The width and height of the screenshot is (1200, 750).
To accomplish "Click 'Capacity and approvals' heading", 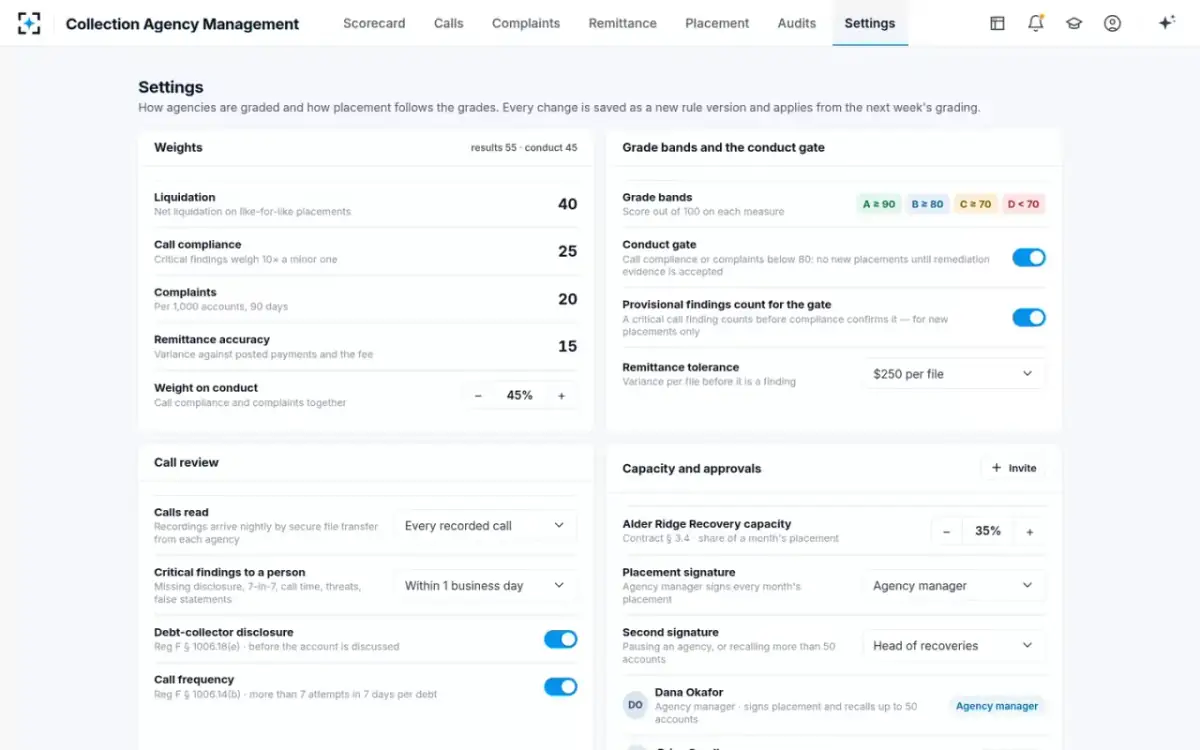I will 691,468.
